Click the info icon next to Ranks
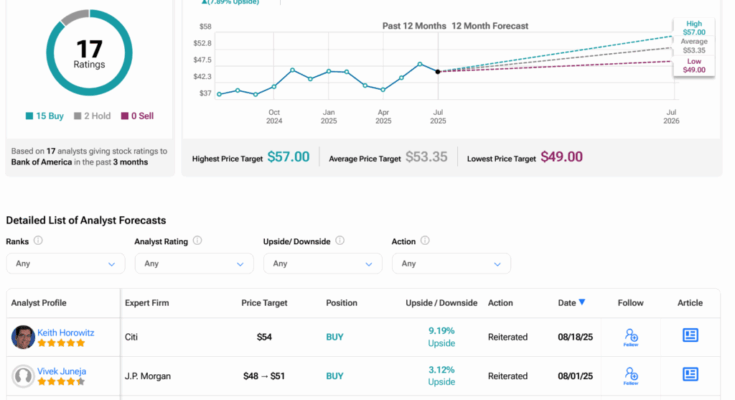Screen dimensions: 735x400 (38, 241)
